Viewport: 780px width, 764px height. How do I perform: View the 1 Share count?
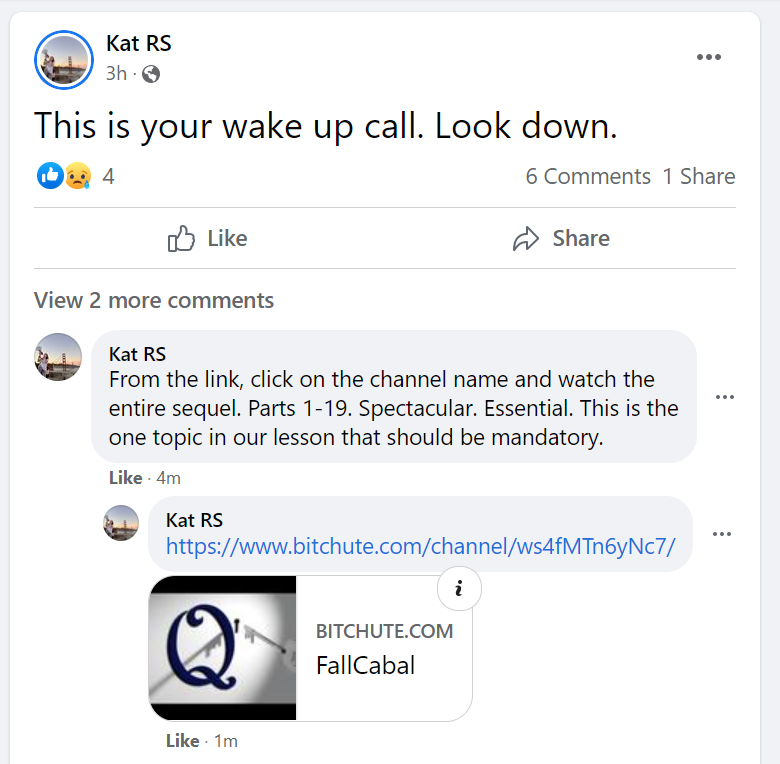(x=698, y=176)
